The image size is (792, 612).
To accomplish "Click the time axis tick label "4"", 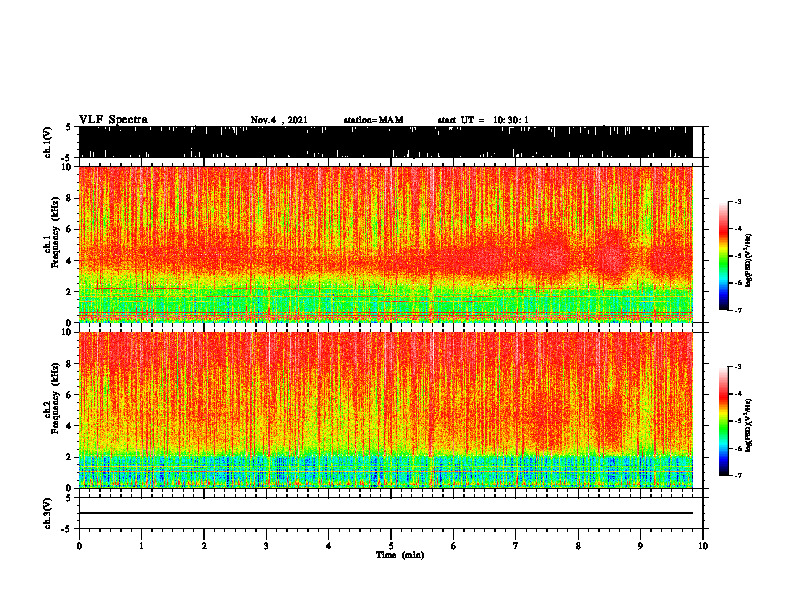I will tap(329, 546).
